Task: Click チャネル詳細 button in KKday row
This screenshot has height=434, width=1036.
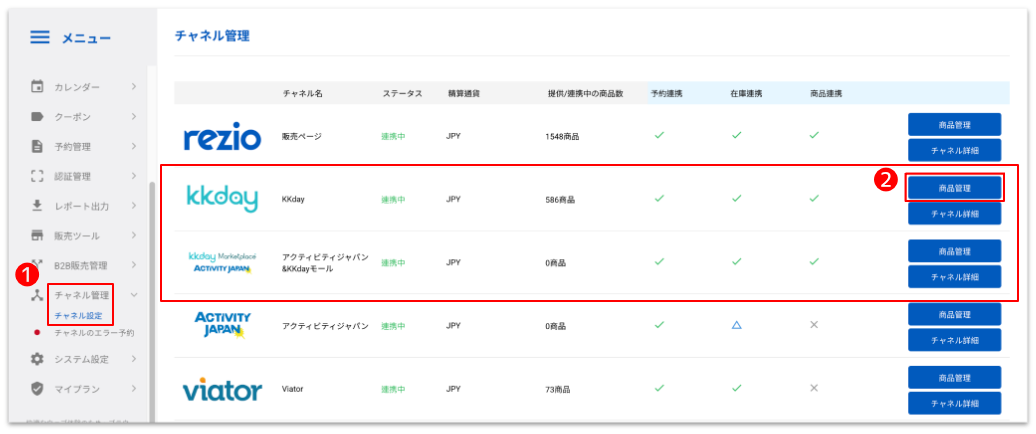Action: point(954,213)
